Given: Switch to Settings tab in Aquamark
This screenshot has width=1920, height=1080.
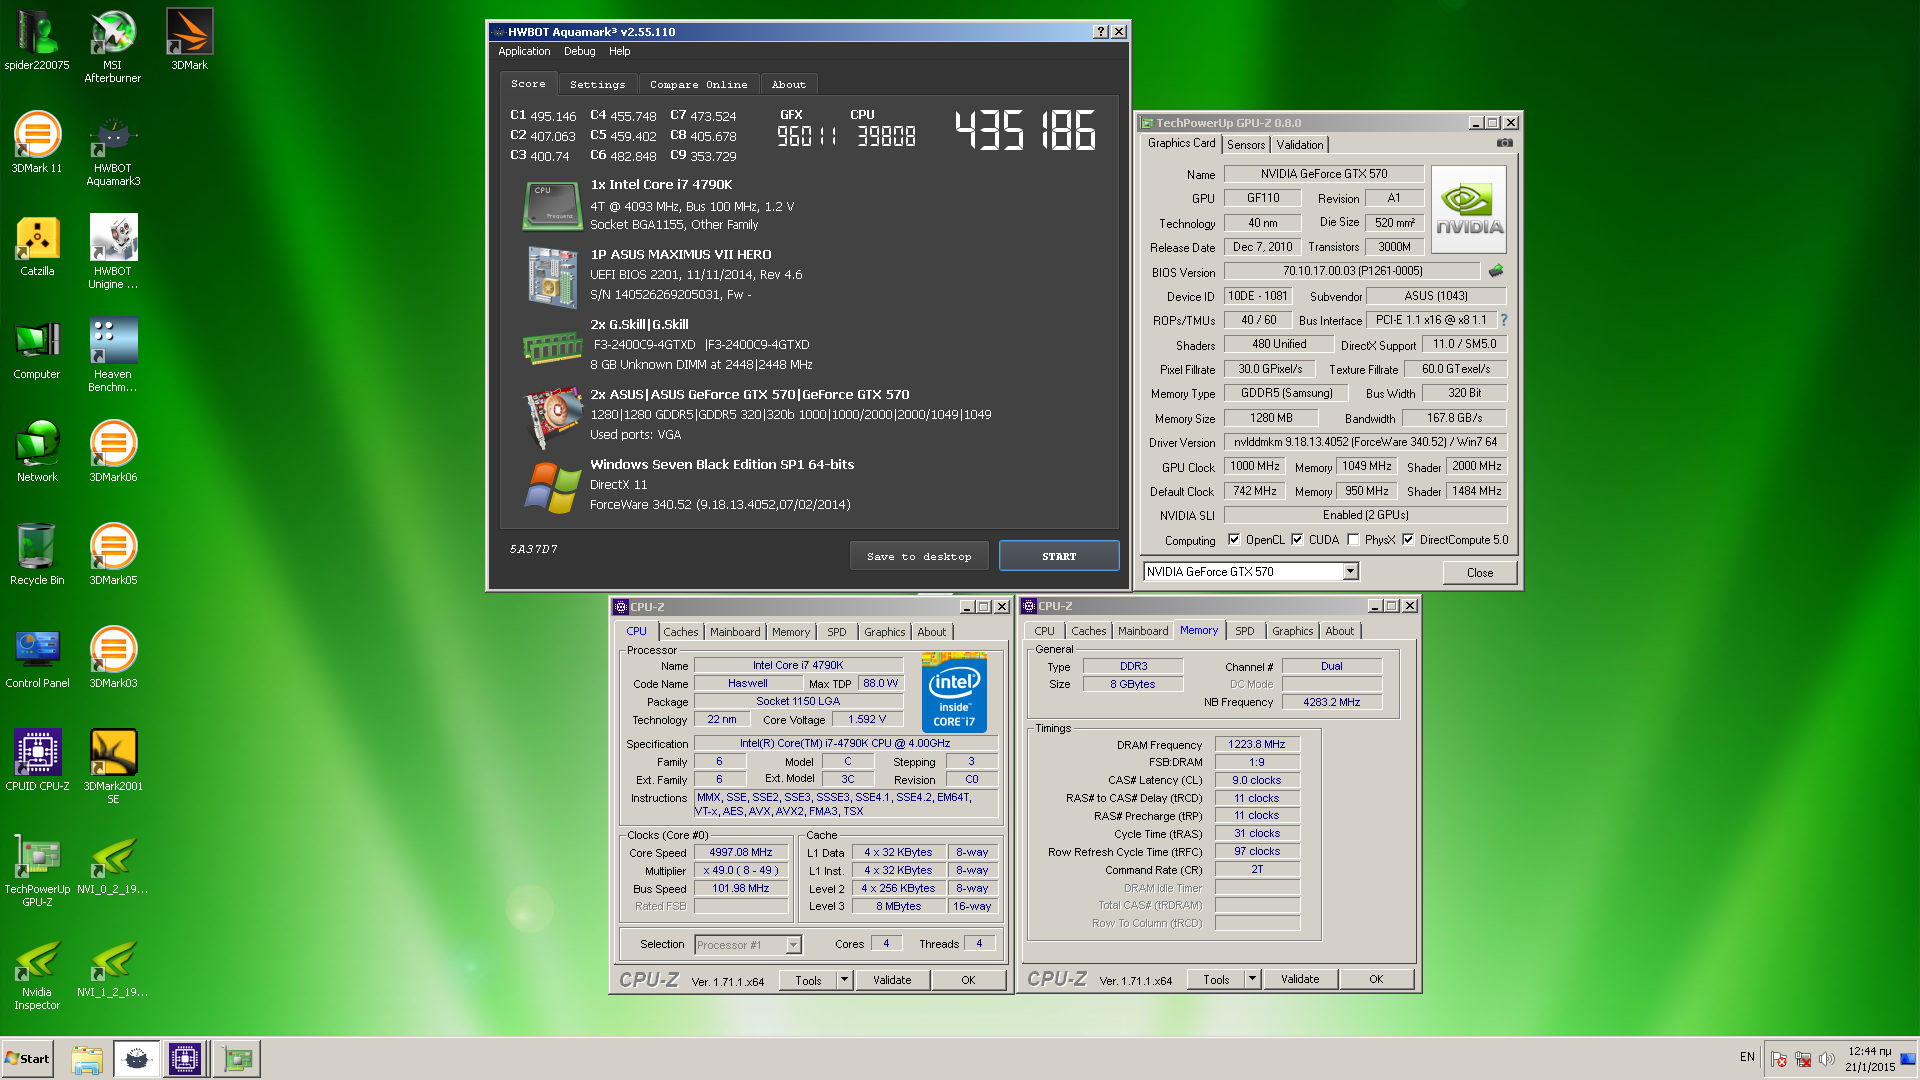Looking at the screenshot, I should point(597,84).
